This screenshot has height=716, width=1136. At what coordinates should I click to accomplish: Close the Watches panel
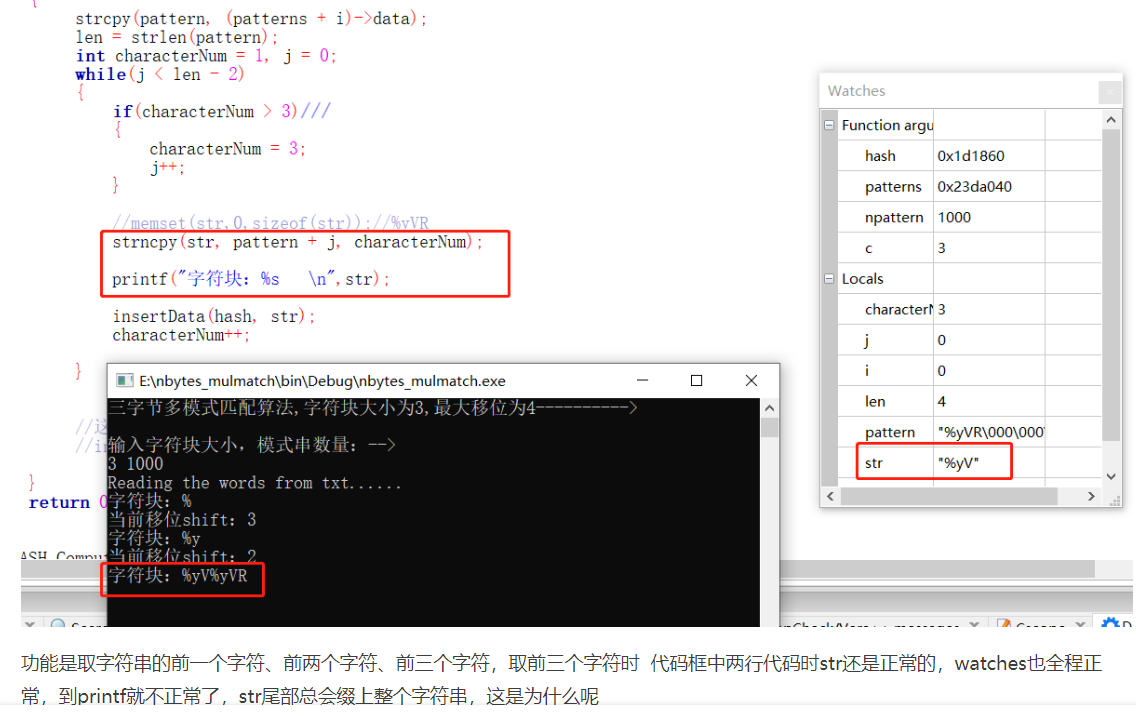(x=1109, y=91)
